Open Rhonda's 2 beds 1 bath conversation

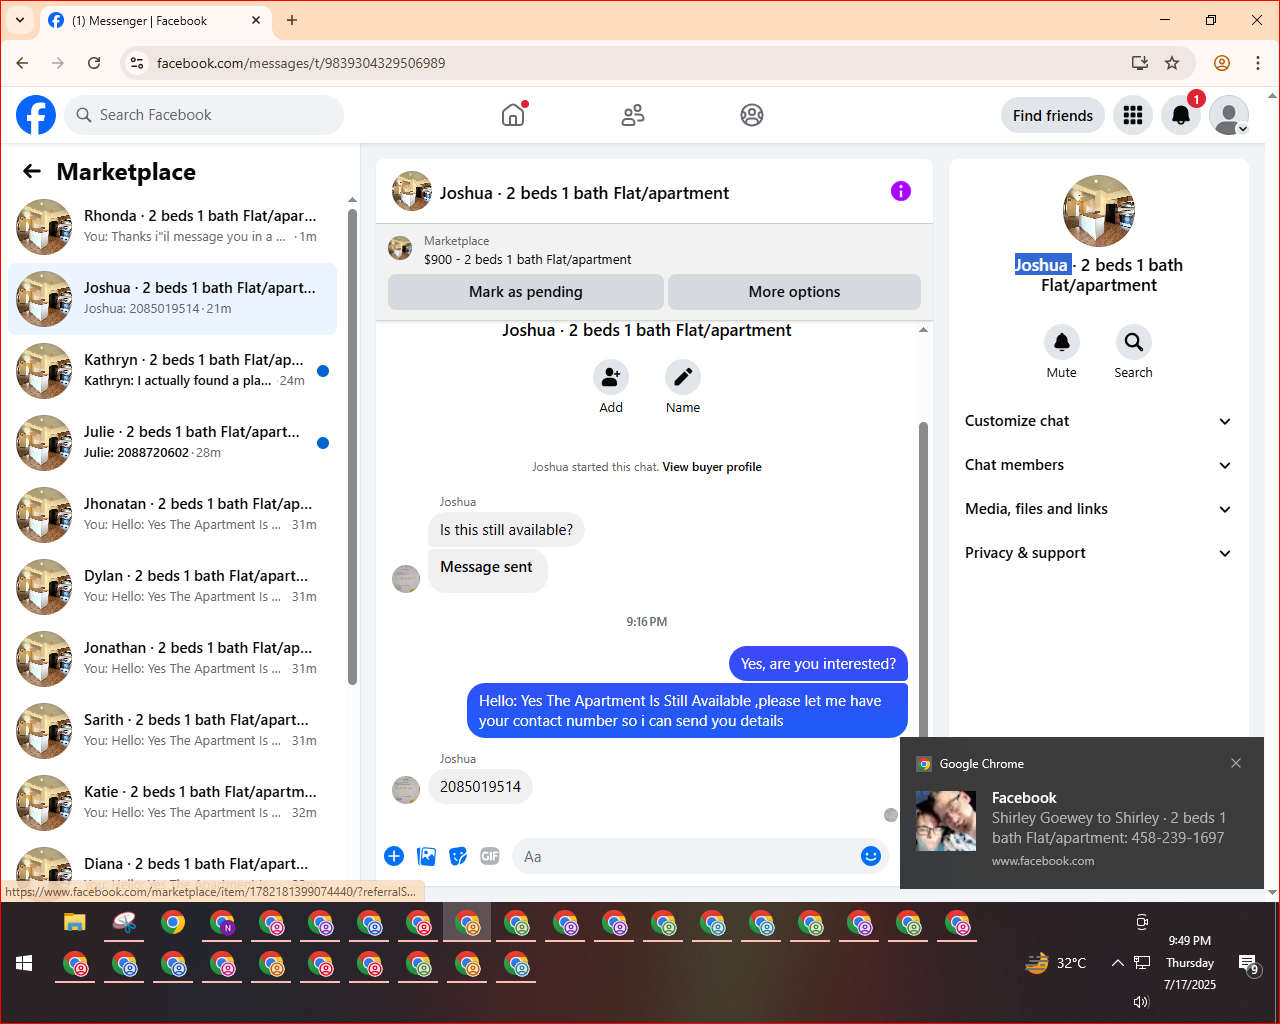tap(172, 227)
